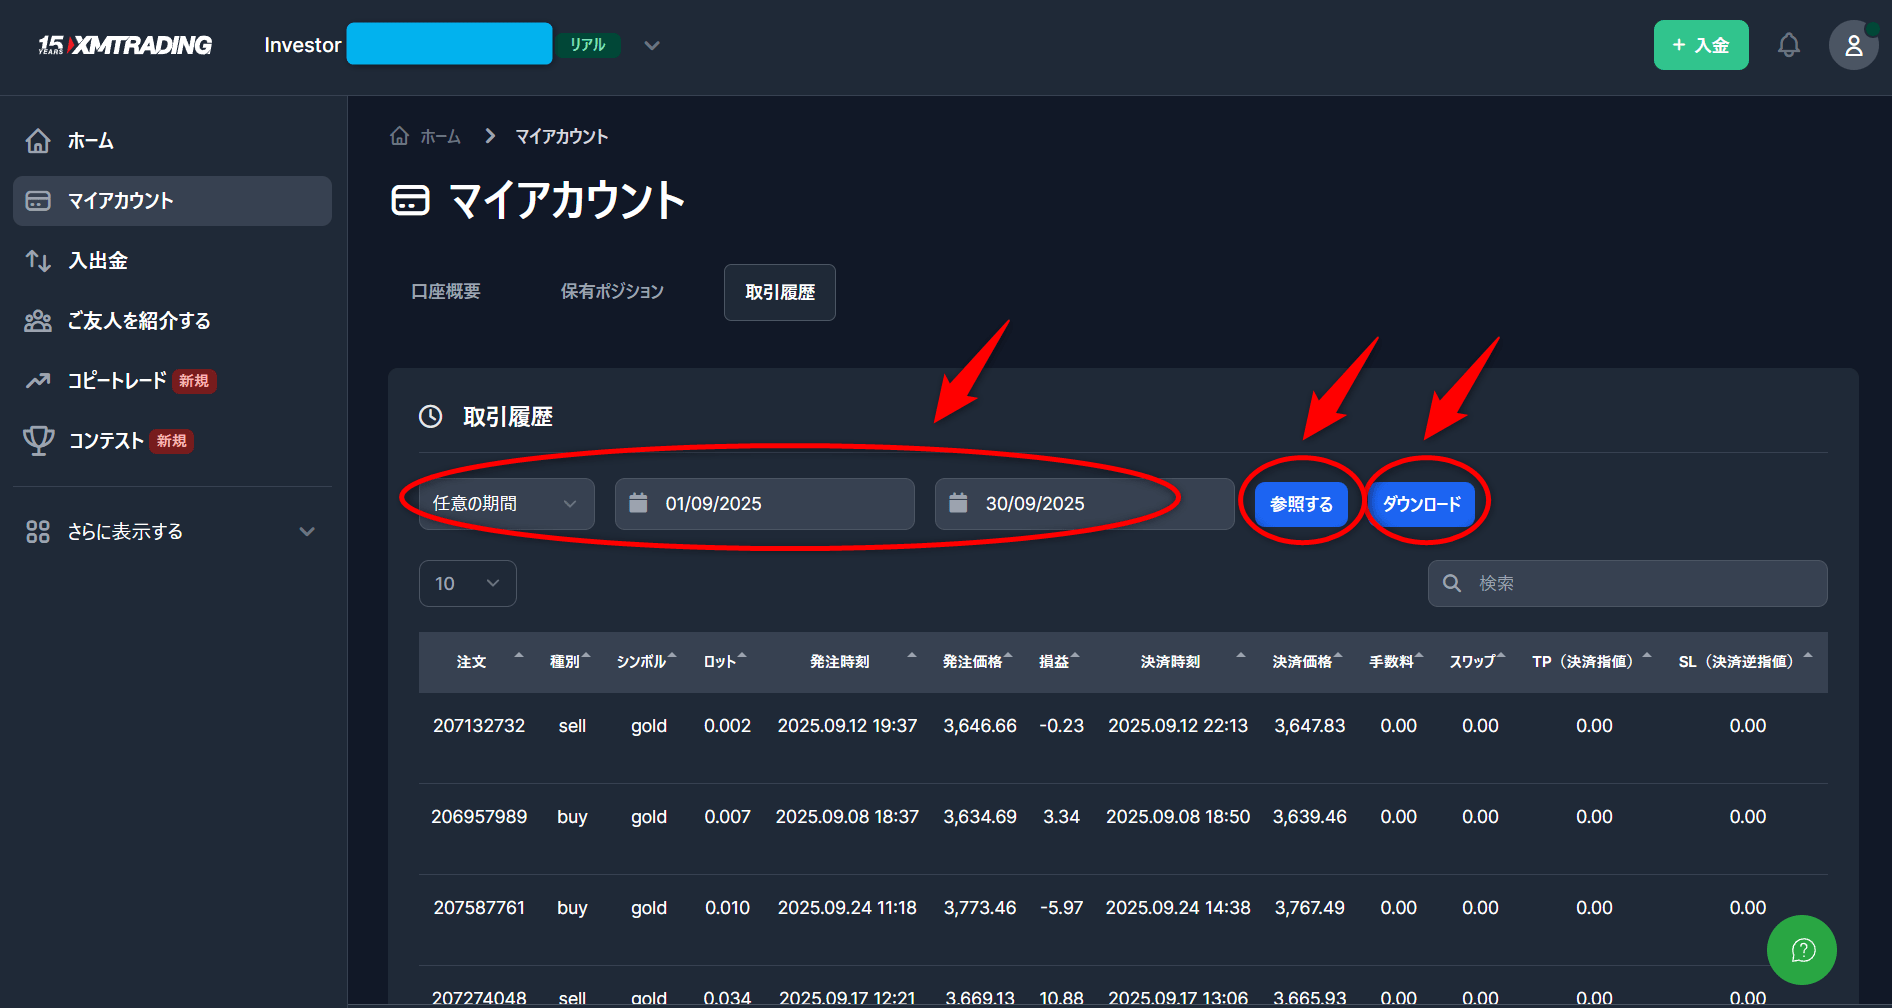Switch to the 保有ポジション tab

pos(612,292)
